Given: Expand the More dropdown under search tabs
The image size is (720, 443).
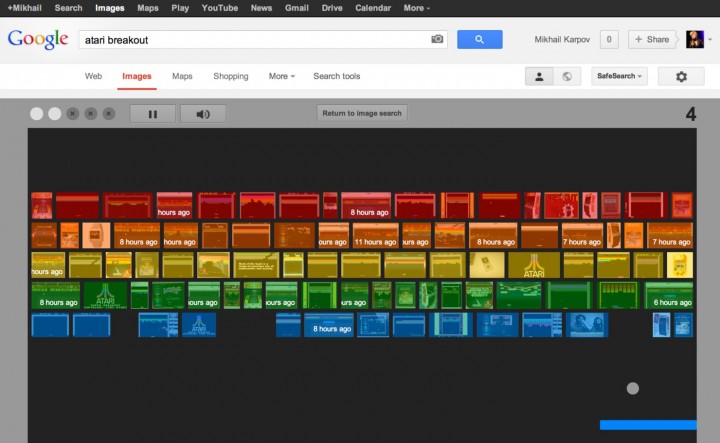Looking at the screenshot, I should pos(281,76).
